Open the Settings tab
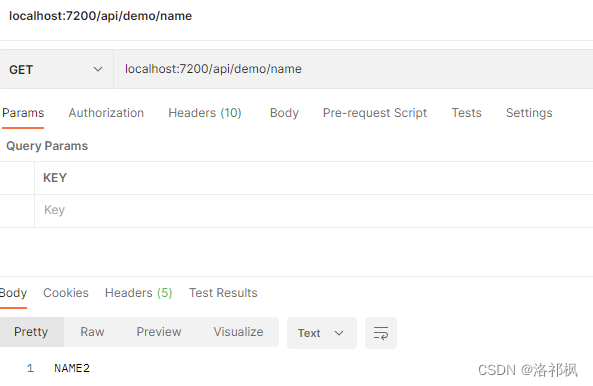593x386 pixels. pos(529,113)
